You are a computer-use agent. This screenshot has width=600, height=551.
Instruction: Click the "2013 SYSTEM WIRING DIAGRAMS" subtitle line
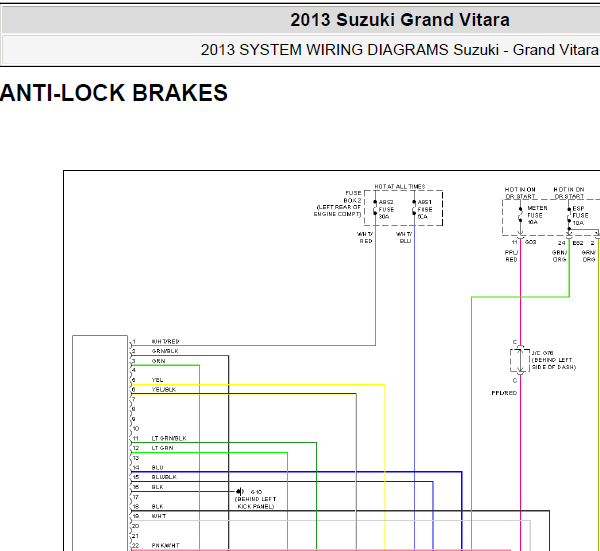pyautogui.click(x=400, y=50)
